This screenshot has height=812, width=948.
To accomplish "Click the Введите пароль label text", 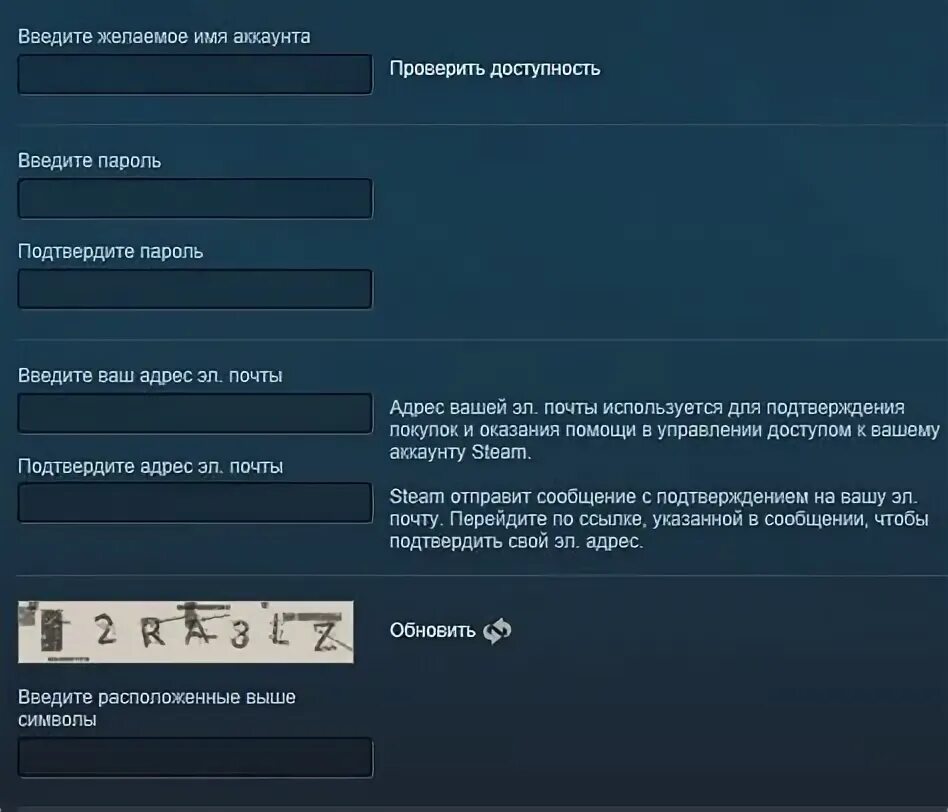I will 89,161.
